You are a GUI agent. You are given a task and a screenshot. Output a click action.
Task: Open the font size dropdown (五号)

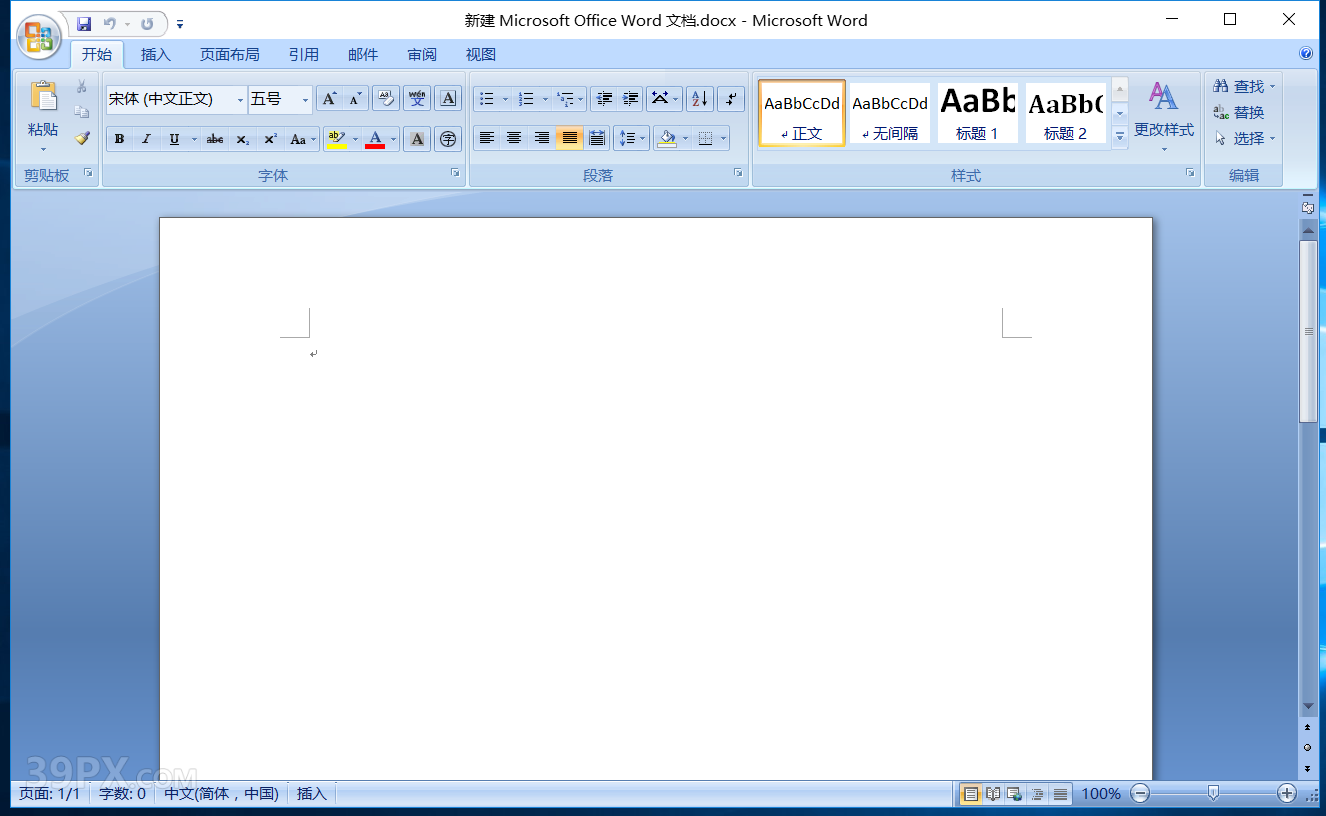pyautogui.click(x=306, y=99)
